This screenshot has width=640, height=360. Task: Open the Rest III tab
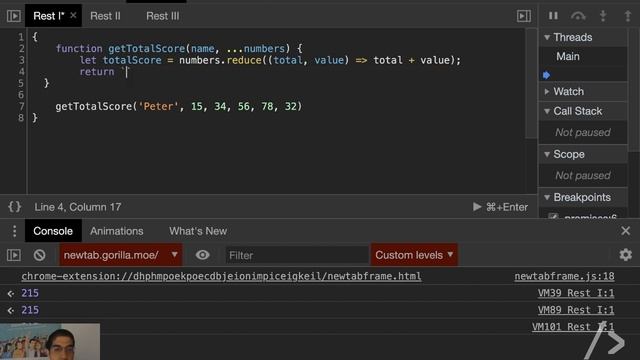162,16
